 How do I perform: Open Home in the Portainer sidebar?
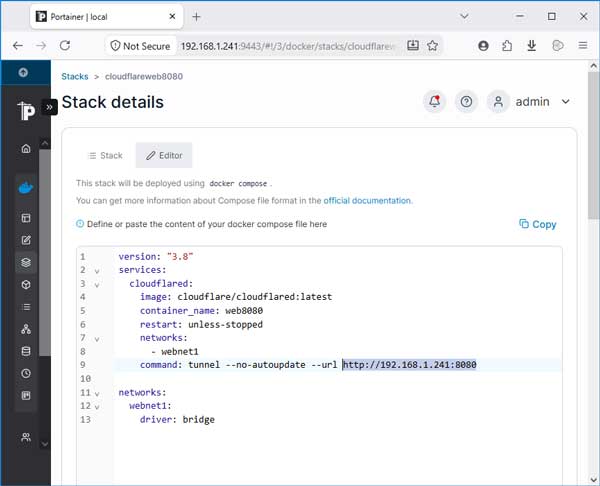tap(26, 148)
